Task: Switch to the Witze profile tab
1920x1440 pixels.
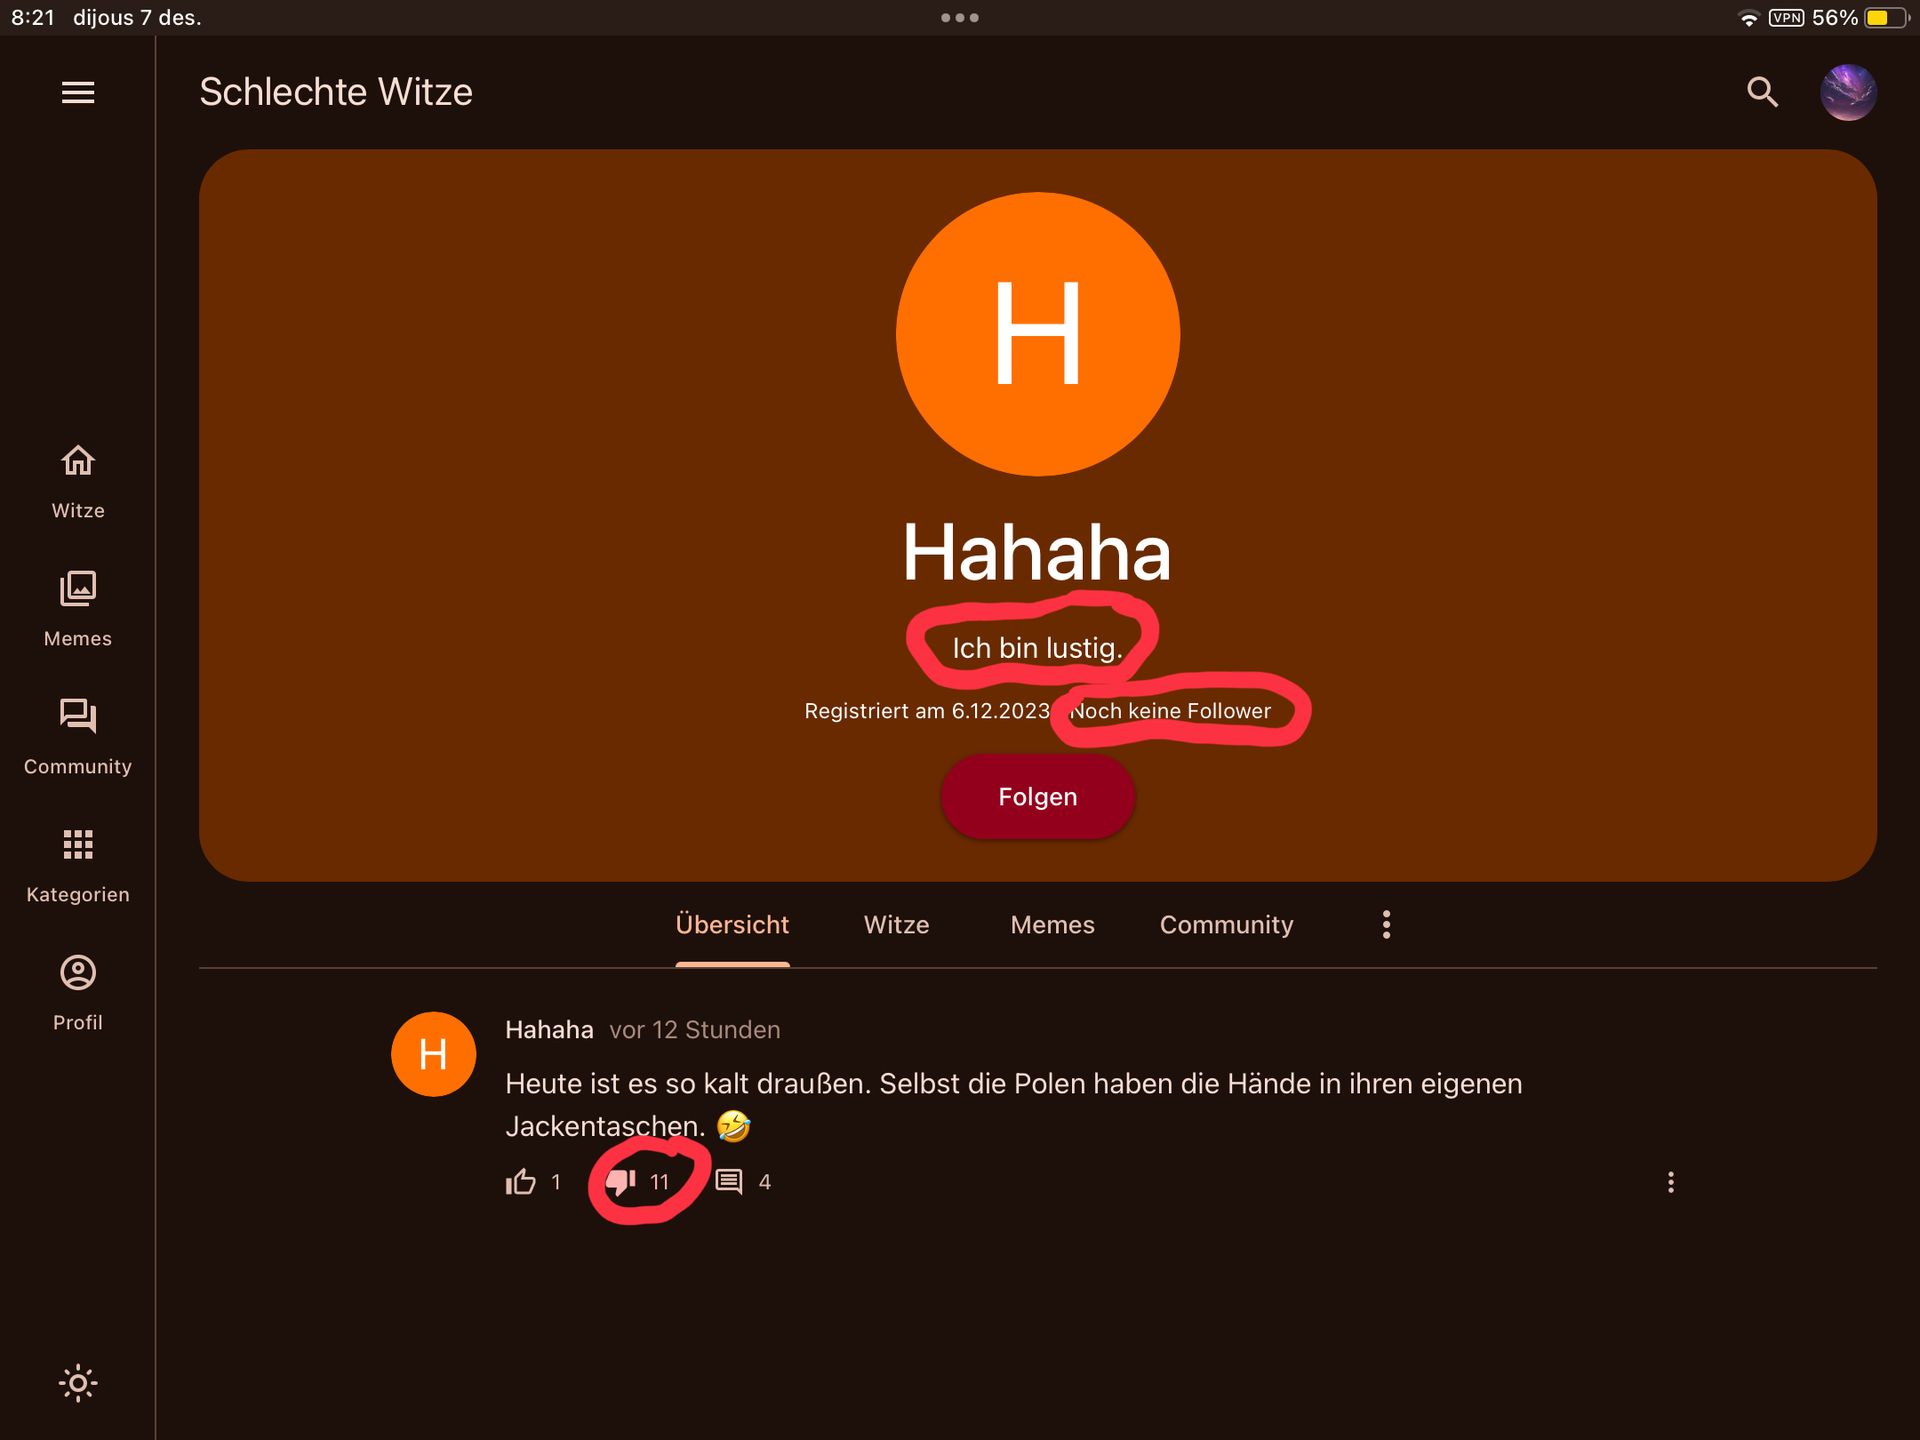Action: 896,924
